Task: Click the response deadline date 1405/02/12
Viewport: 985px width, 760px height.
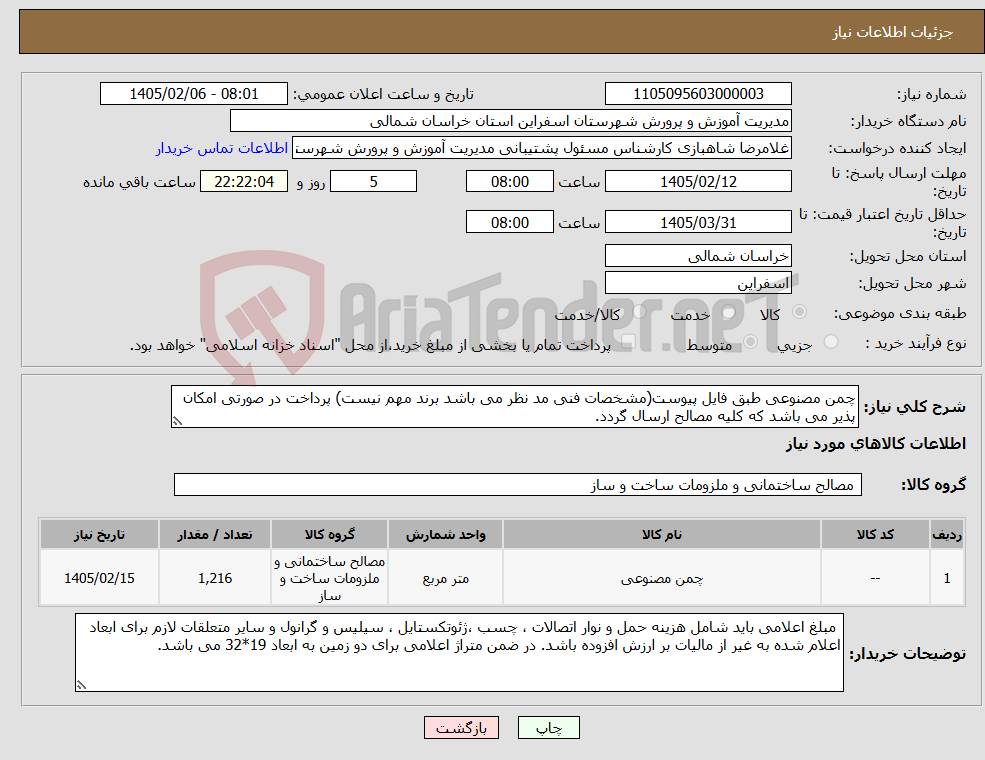Action: click(x=698, y=182)
